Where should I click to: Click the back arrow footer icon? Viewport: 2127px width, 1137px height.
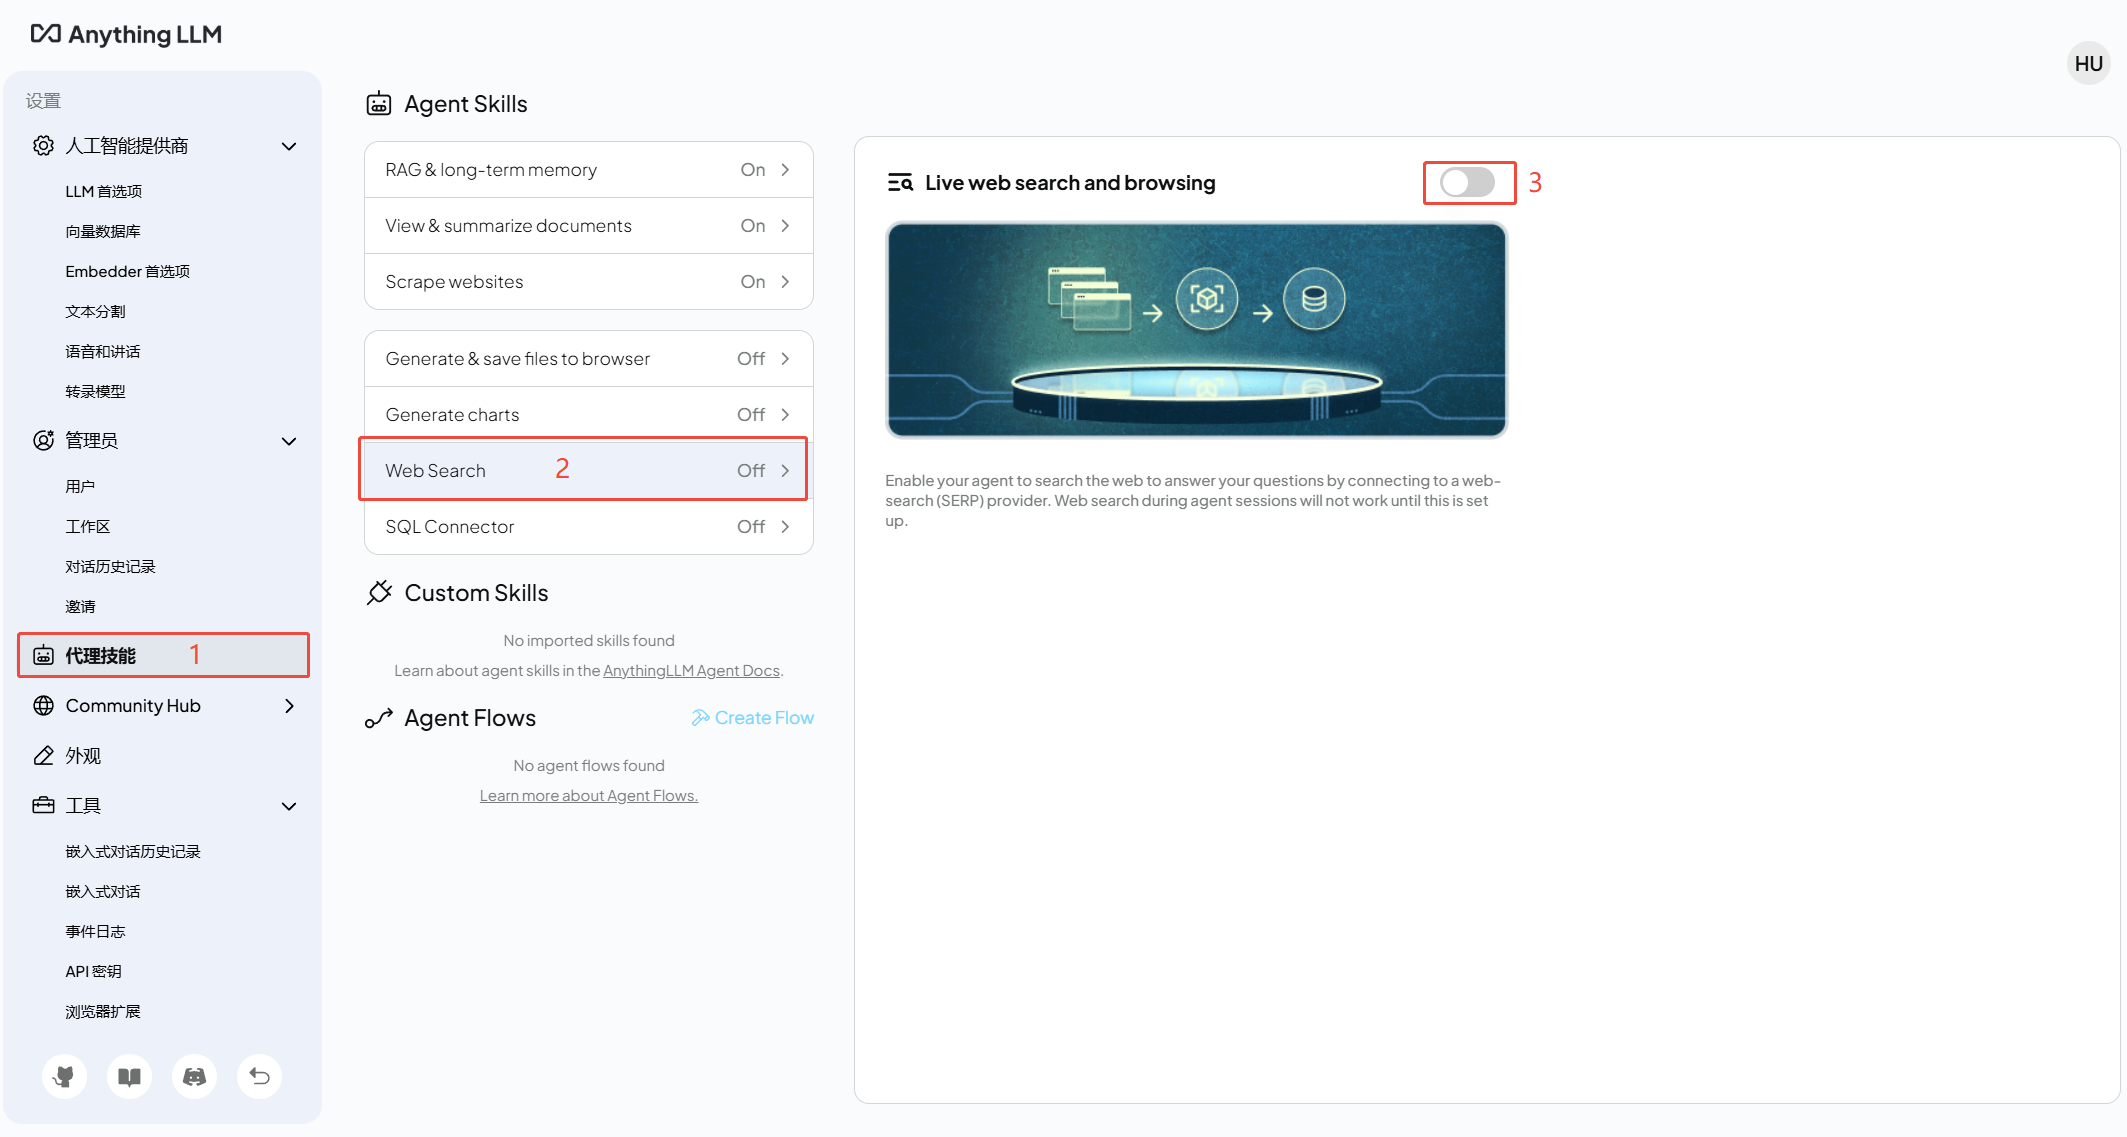259,1076
